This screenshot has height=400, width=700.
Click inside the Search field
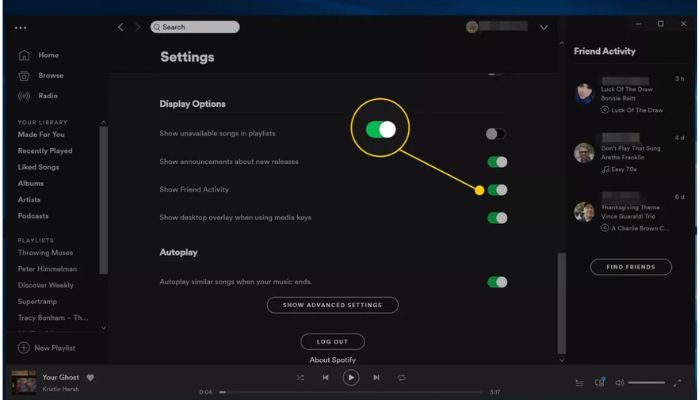[195, 27]
